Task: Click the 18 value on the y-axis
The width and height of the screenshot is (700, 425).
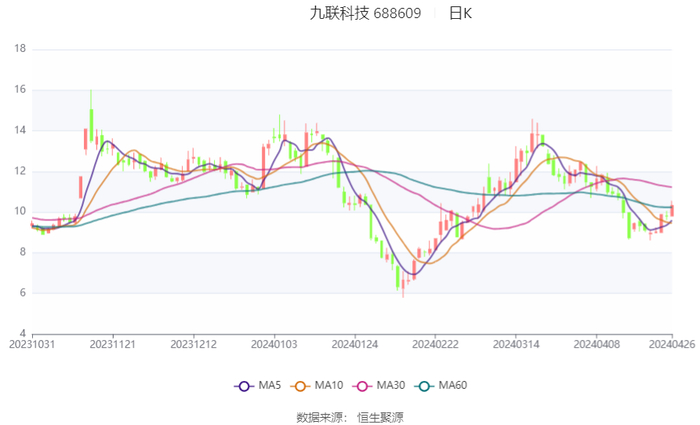Action: tap(20, 48)
